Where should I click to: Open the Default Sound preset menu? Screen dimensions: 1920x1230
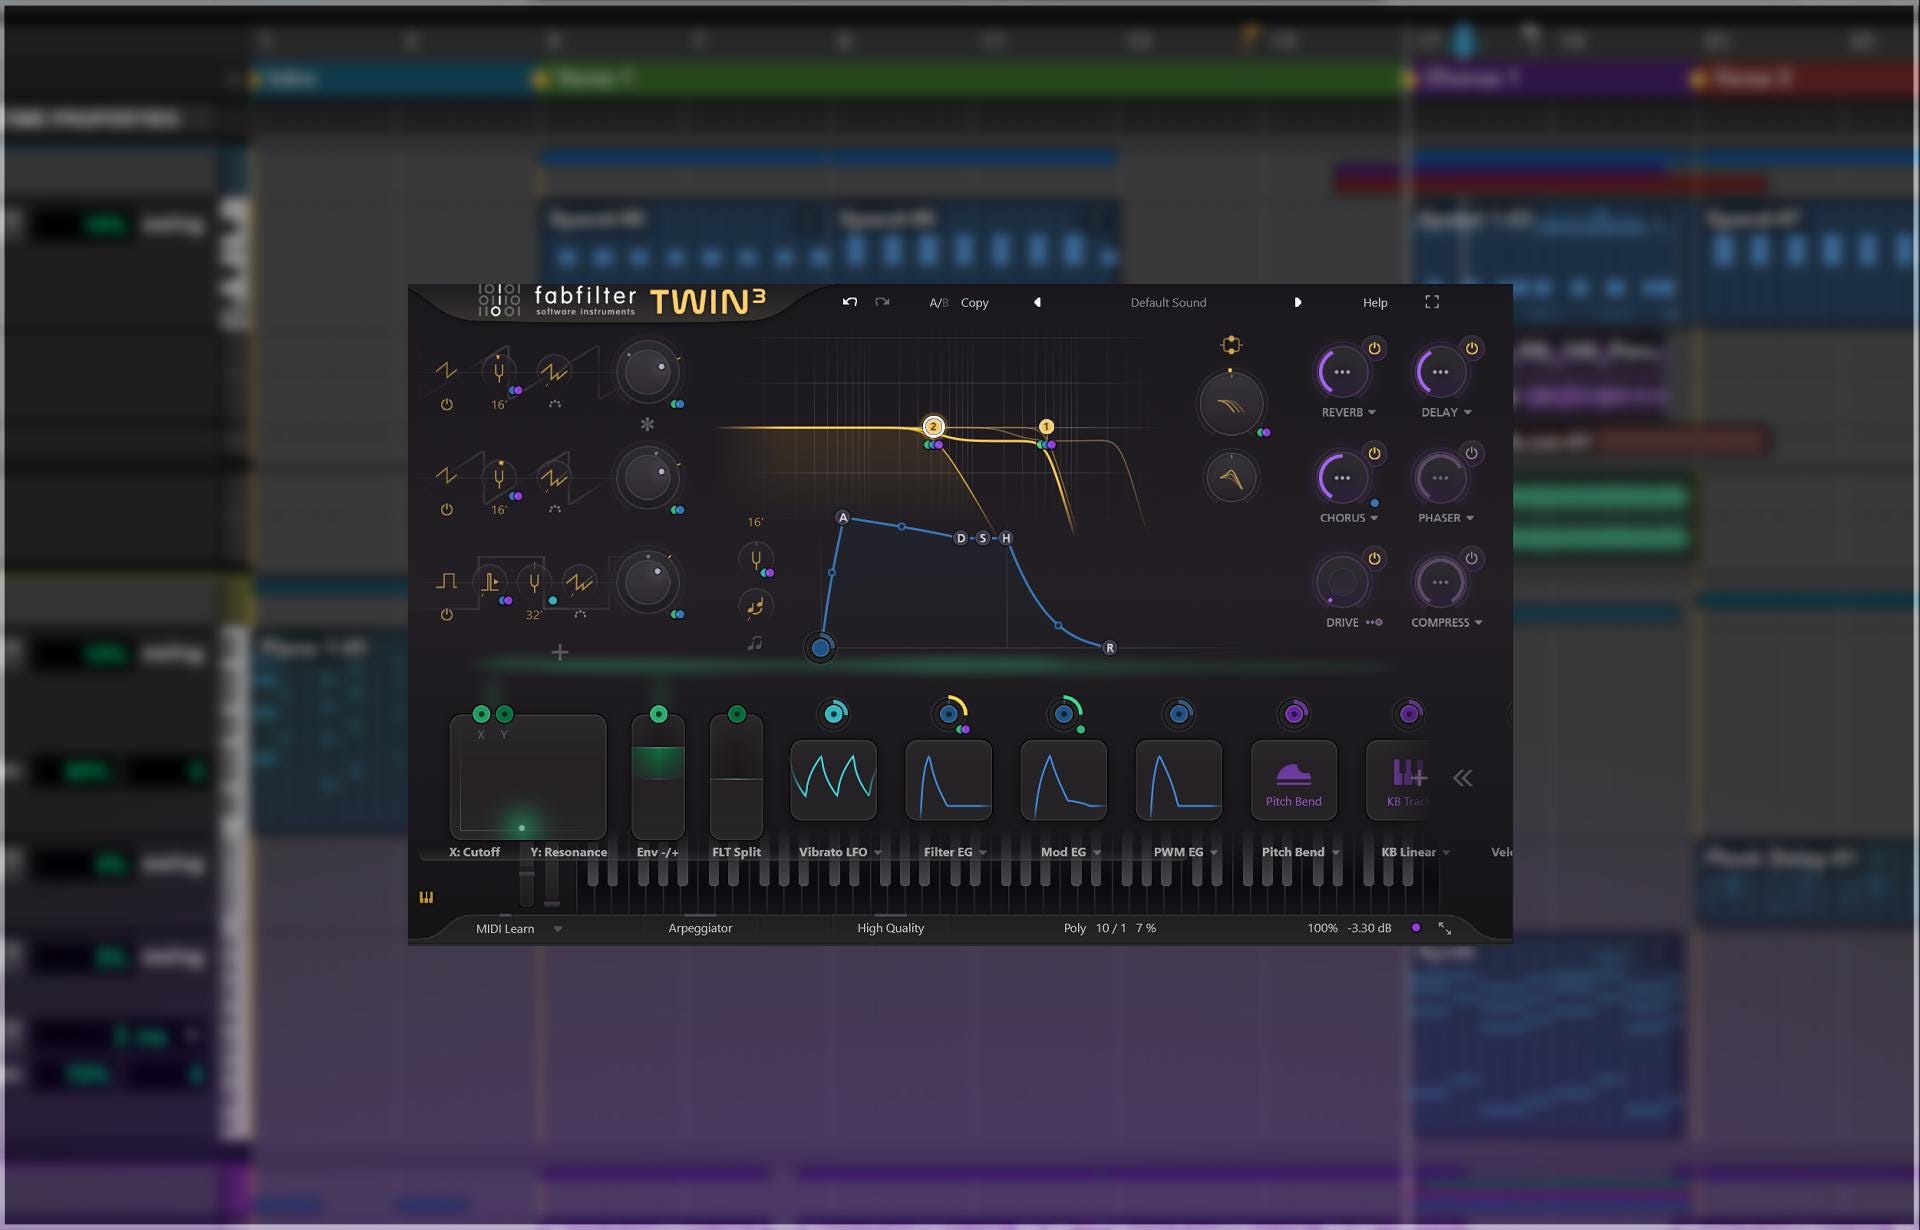point(1168,302)
